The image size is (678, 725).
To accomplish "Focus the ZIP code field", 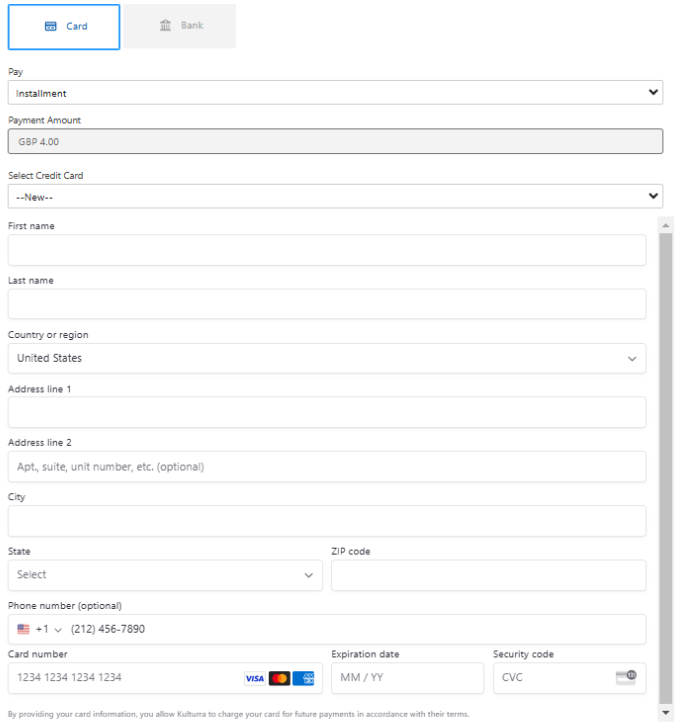I will click(488, 575).
